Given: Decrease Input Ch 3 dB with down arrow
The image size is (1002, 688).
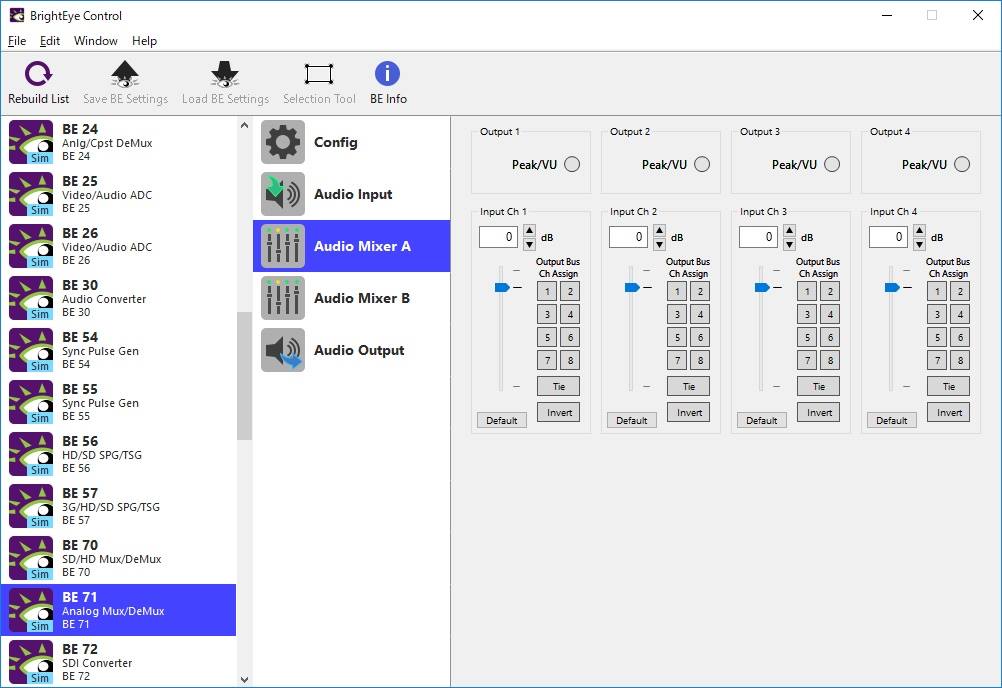Looking at the screenshot, I should (x=789, y=244).
